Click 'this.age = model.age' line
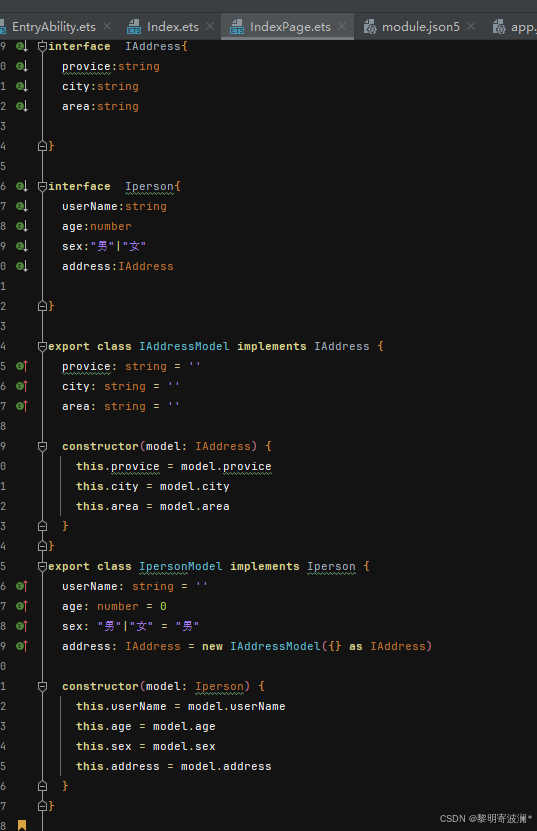 tap(146, 727)
